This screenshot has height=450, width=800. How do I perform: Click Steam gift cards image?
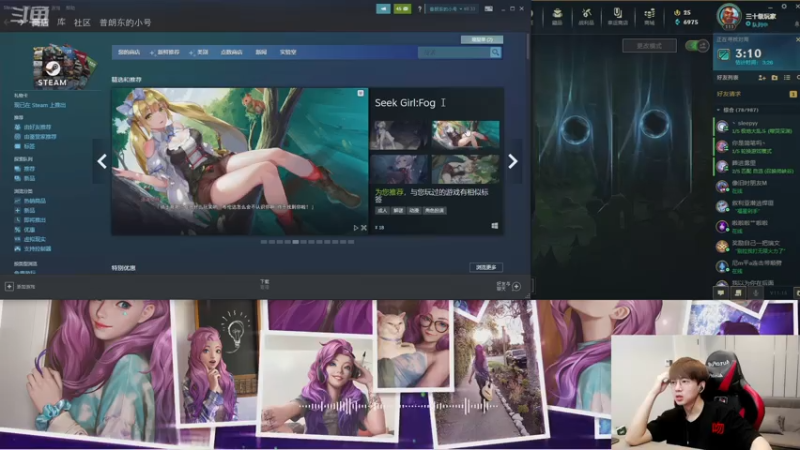[64, 66]
